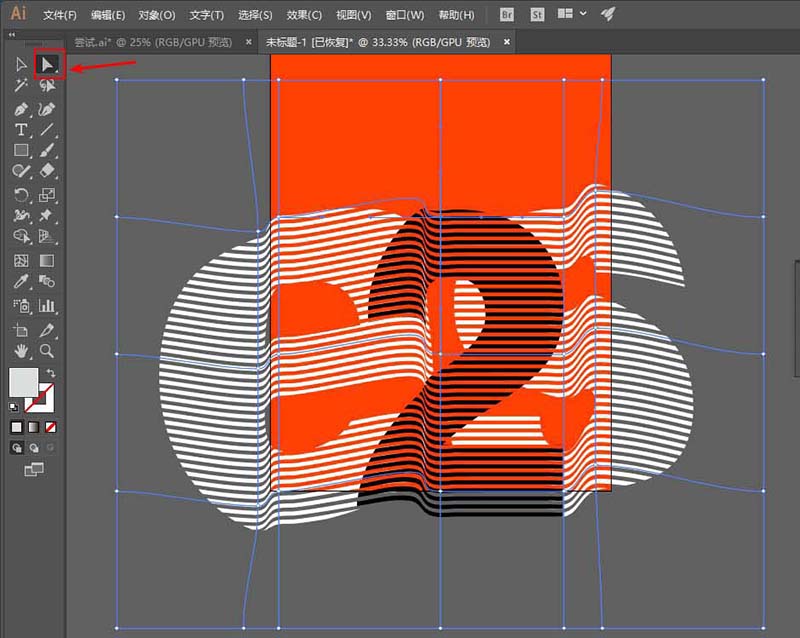This screenshot has height=638, width=800.
Task: Open the 视图(V) menu
Action: [354, 15]
